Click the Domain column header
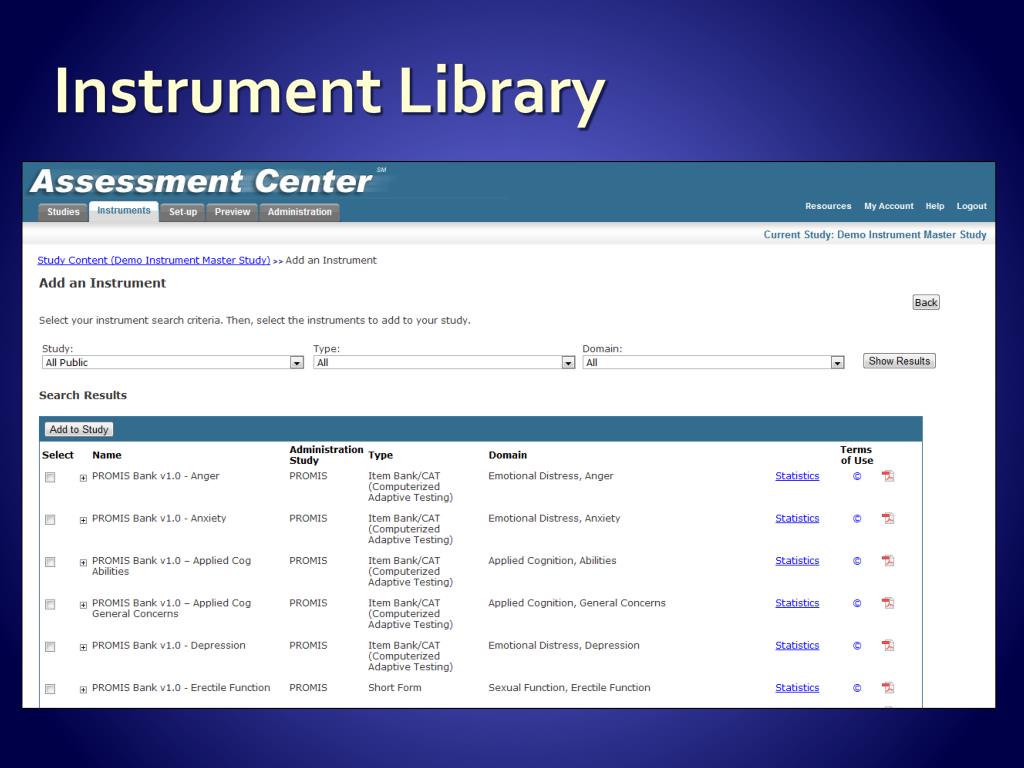This screenshot has height=768, width=1024. coord(507,455)
